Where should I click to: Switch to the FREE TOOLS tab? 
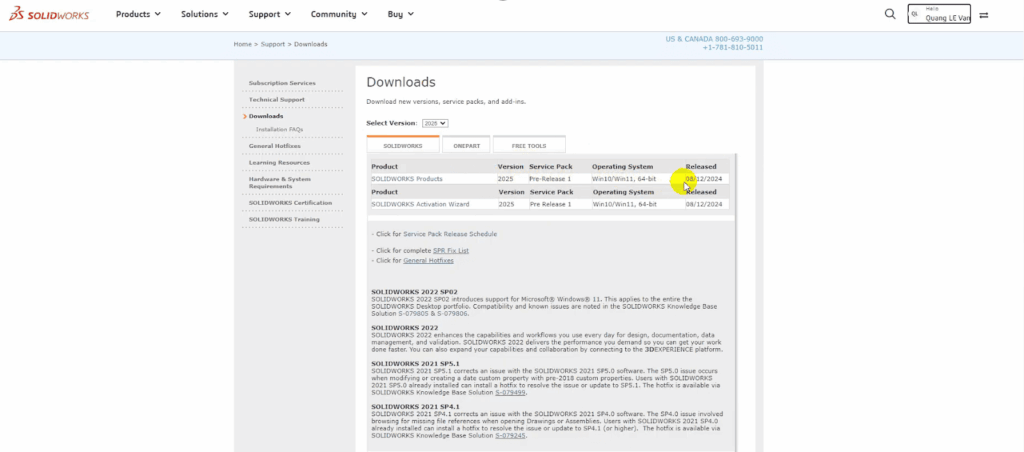[529, 145]
